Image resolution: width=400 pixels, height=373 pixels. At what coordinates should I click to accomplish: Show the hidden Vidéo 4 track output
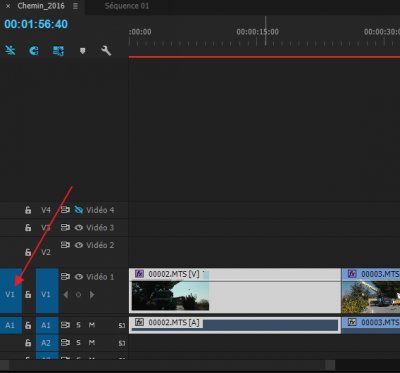pyautogui.click(x=79, y=210)
